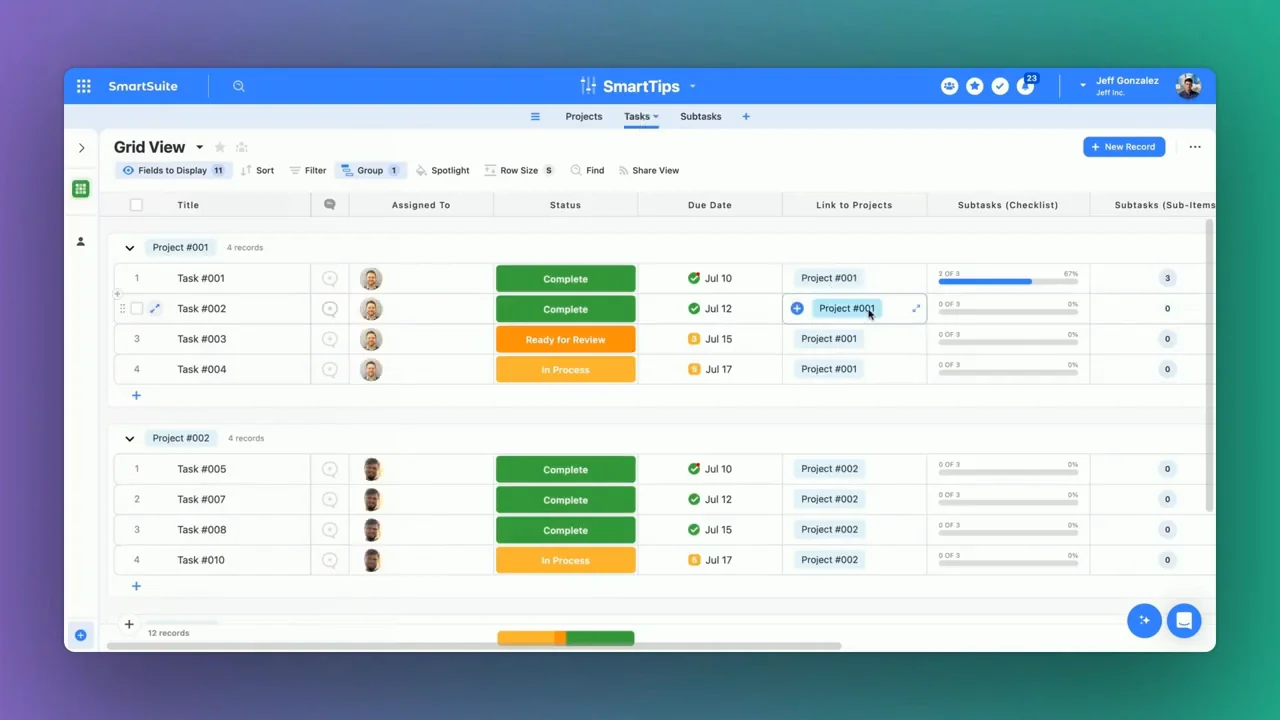Add a new table with plus tab icon
The width and height of the screenshot is (1280, 720).
746,117
